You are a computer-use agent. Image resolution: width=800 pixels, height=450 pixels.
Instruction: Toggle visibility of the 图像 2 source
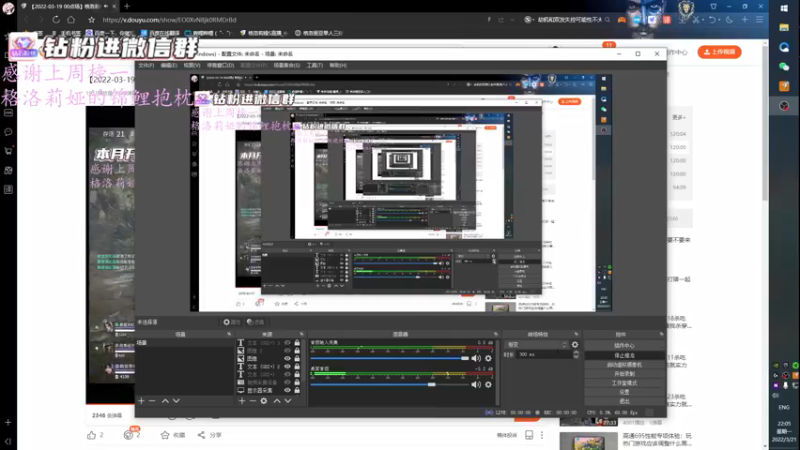[287, 351]
